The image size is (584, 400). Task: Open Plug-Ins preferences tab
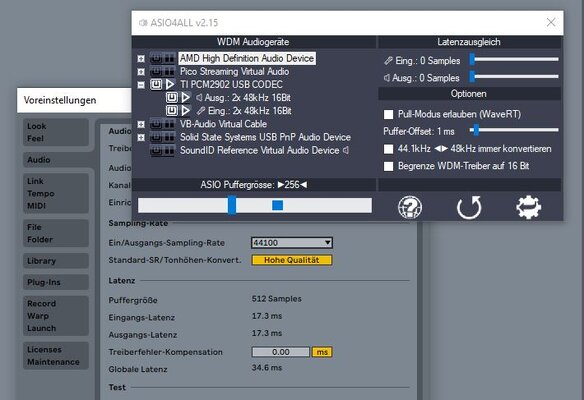[x=56, y=282]
